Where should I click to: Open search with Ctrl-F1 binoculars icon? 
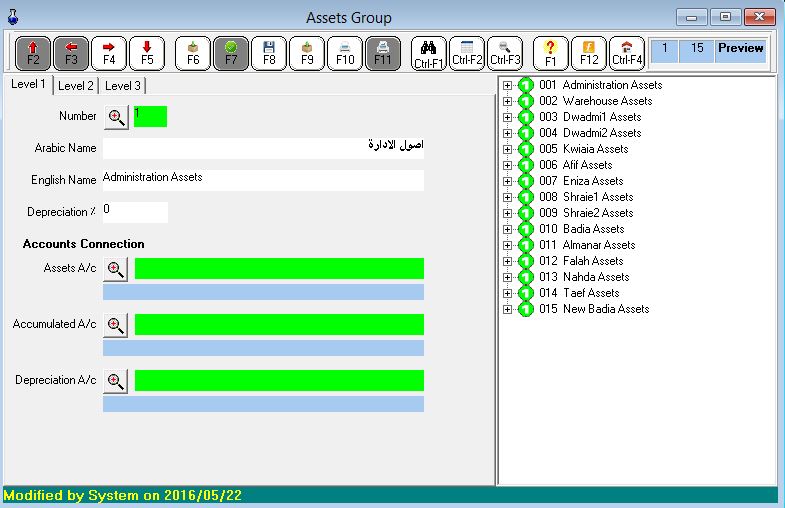pos(429,53)
